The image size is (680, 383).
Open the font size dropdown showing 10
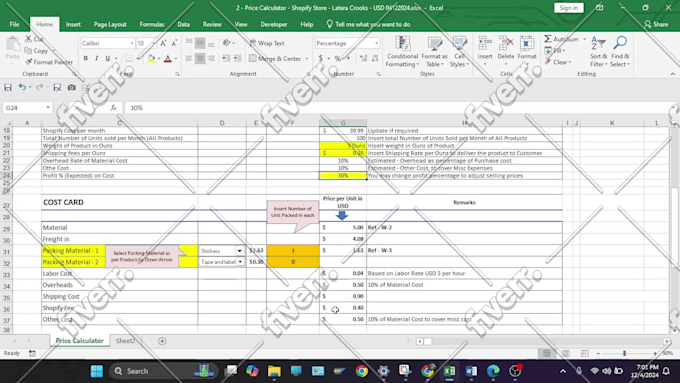(x=154, y=43)
